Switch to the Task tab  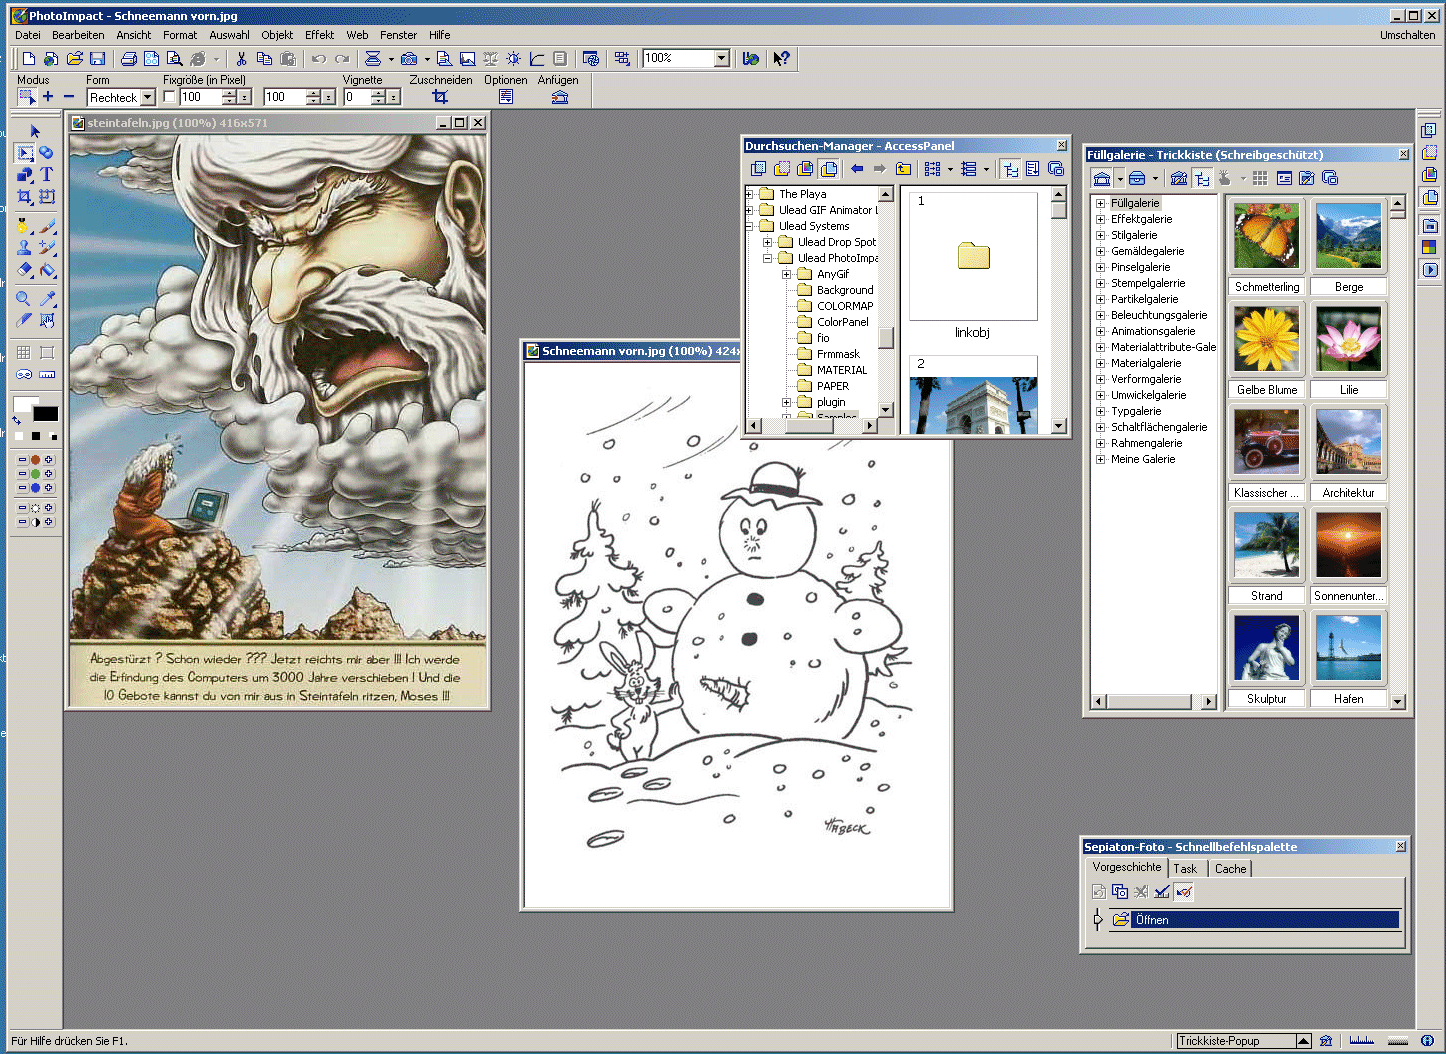point(1185,869)
